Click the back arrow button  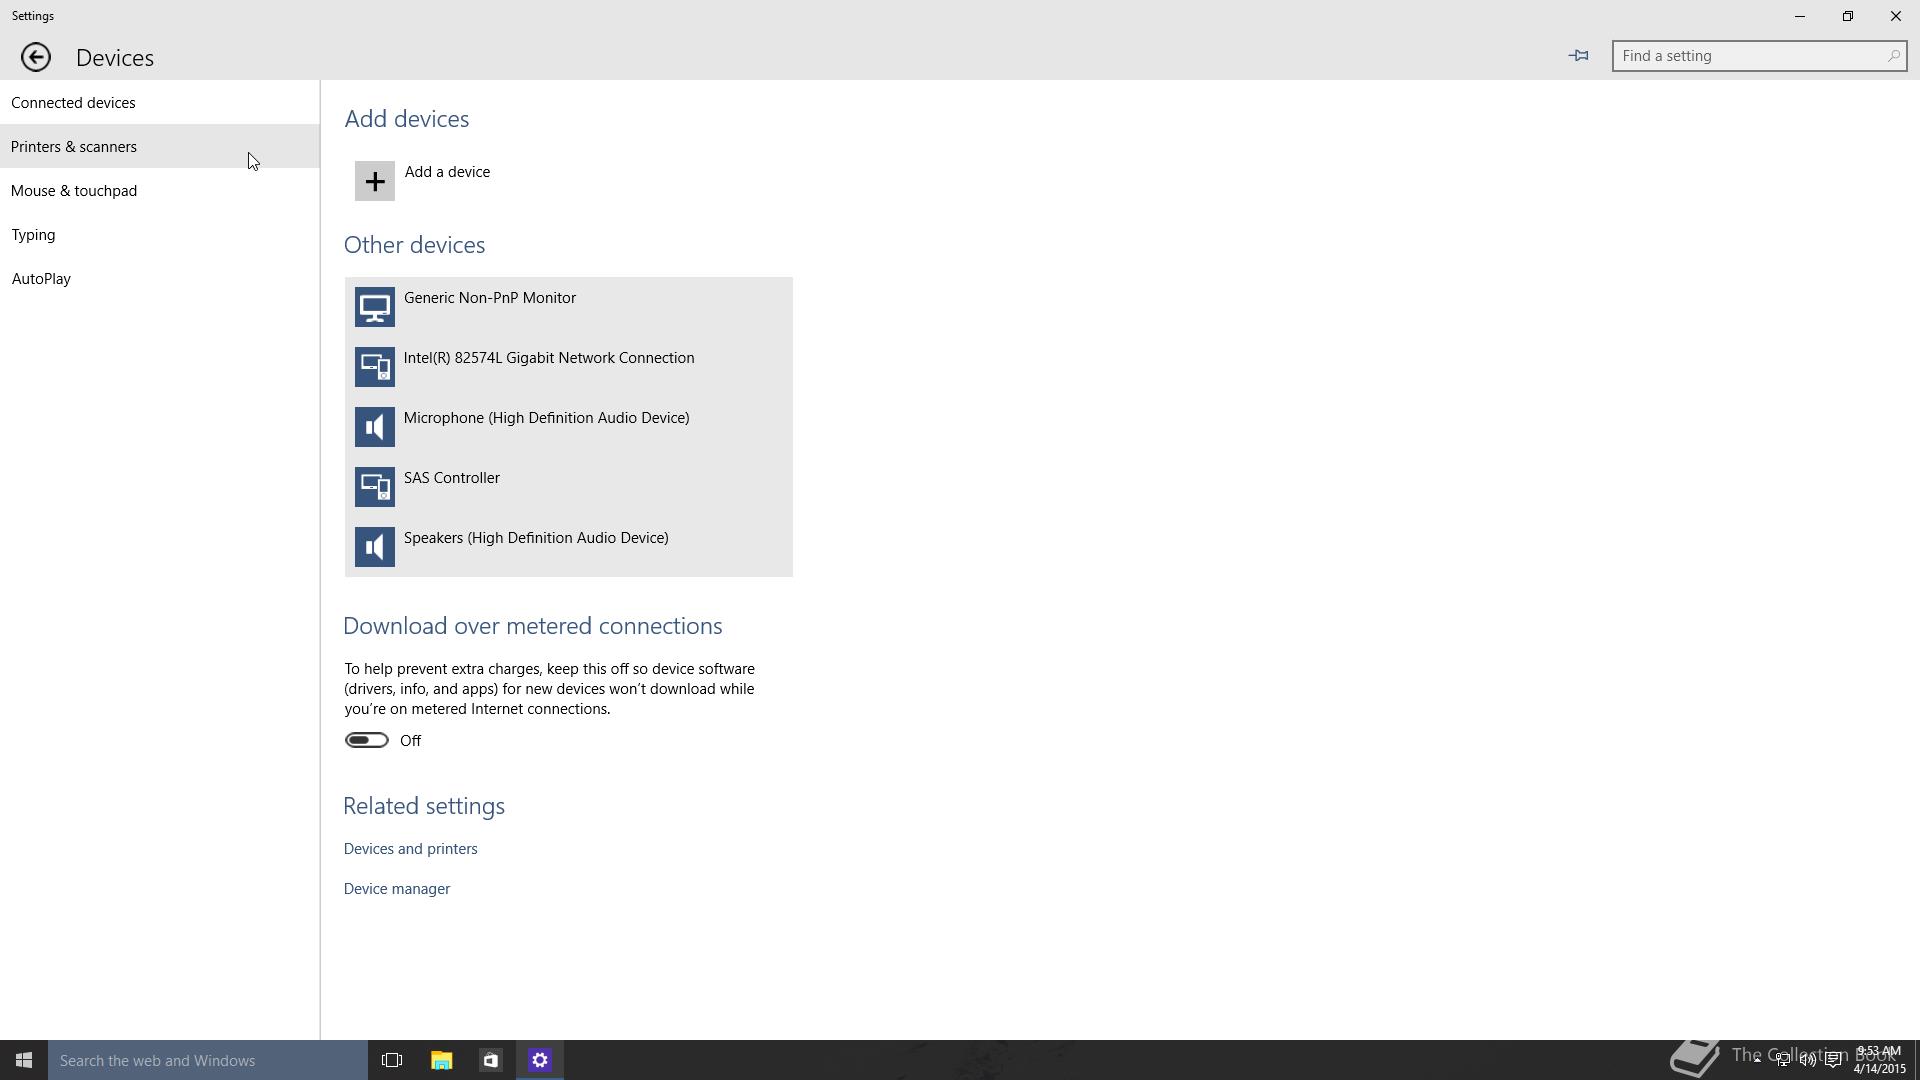tap(36, 57)
